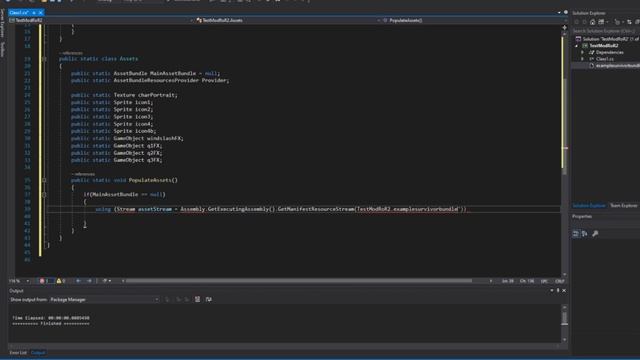Expand the Class1.cs node in Solution Explorer

click(582, 59)
